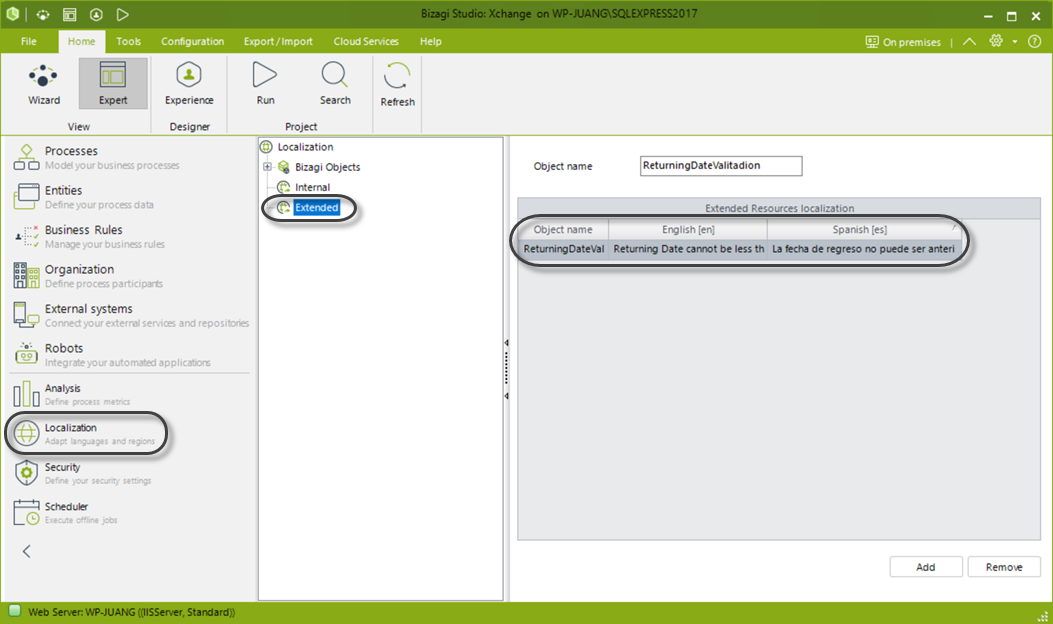Open the File menu
1053x624 pixels.
pos(29,41)
